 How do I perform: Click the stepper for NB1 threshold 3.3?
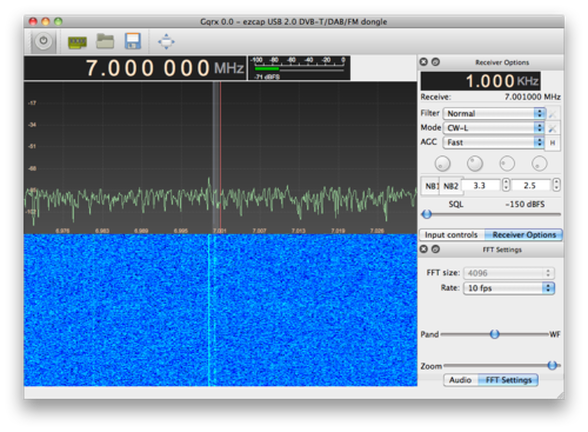(506, 185)
